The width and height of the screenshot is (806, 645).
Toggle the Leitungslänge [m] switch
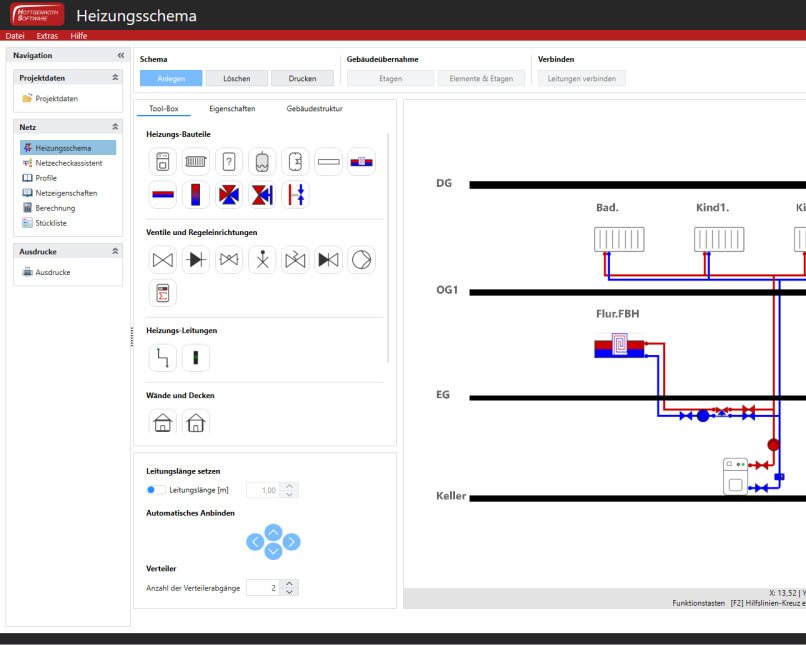click(x=156, y=490)
